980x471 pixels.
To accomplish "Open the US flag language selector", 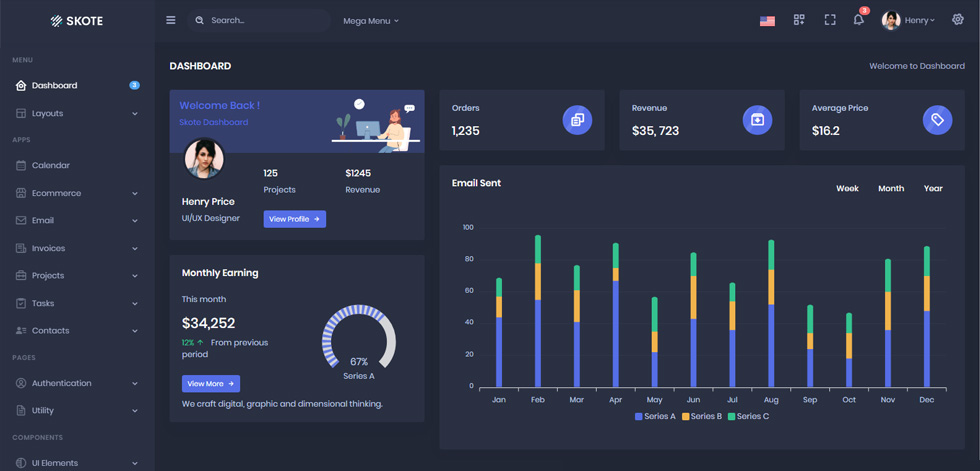I will pyautogui.click(x=767, y=21).
